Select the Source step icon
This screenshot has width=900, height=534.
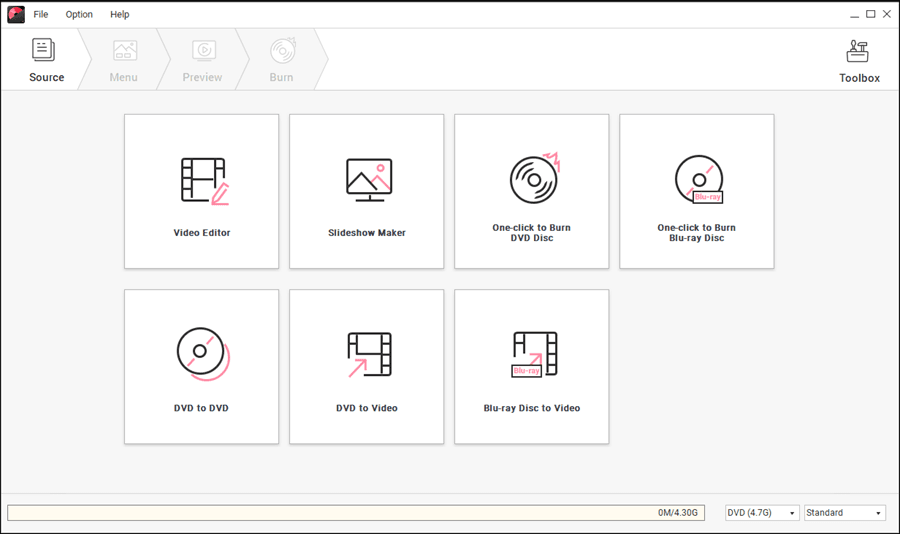(43, 50)
